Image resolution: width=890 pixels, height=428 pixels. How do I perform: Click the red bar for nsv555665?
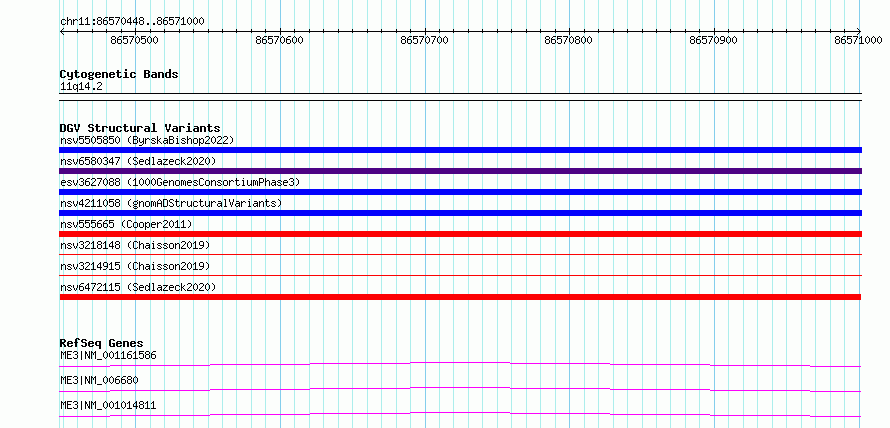tap(460, 234)
